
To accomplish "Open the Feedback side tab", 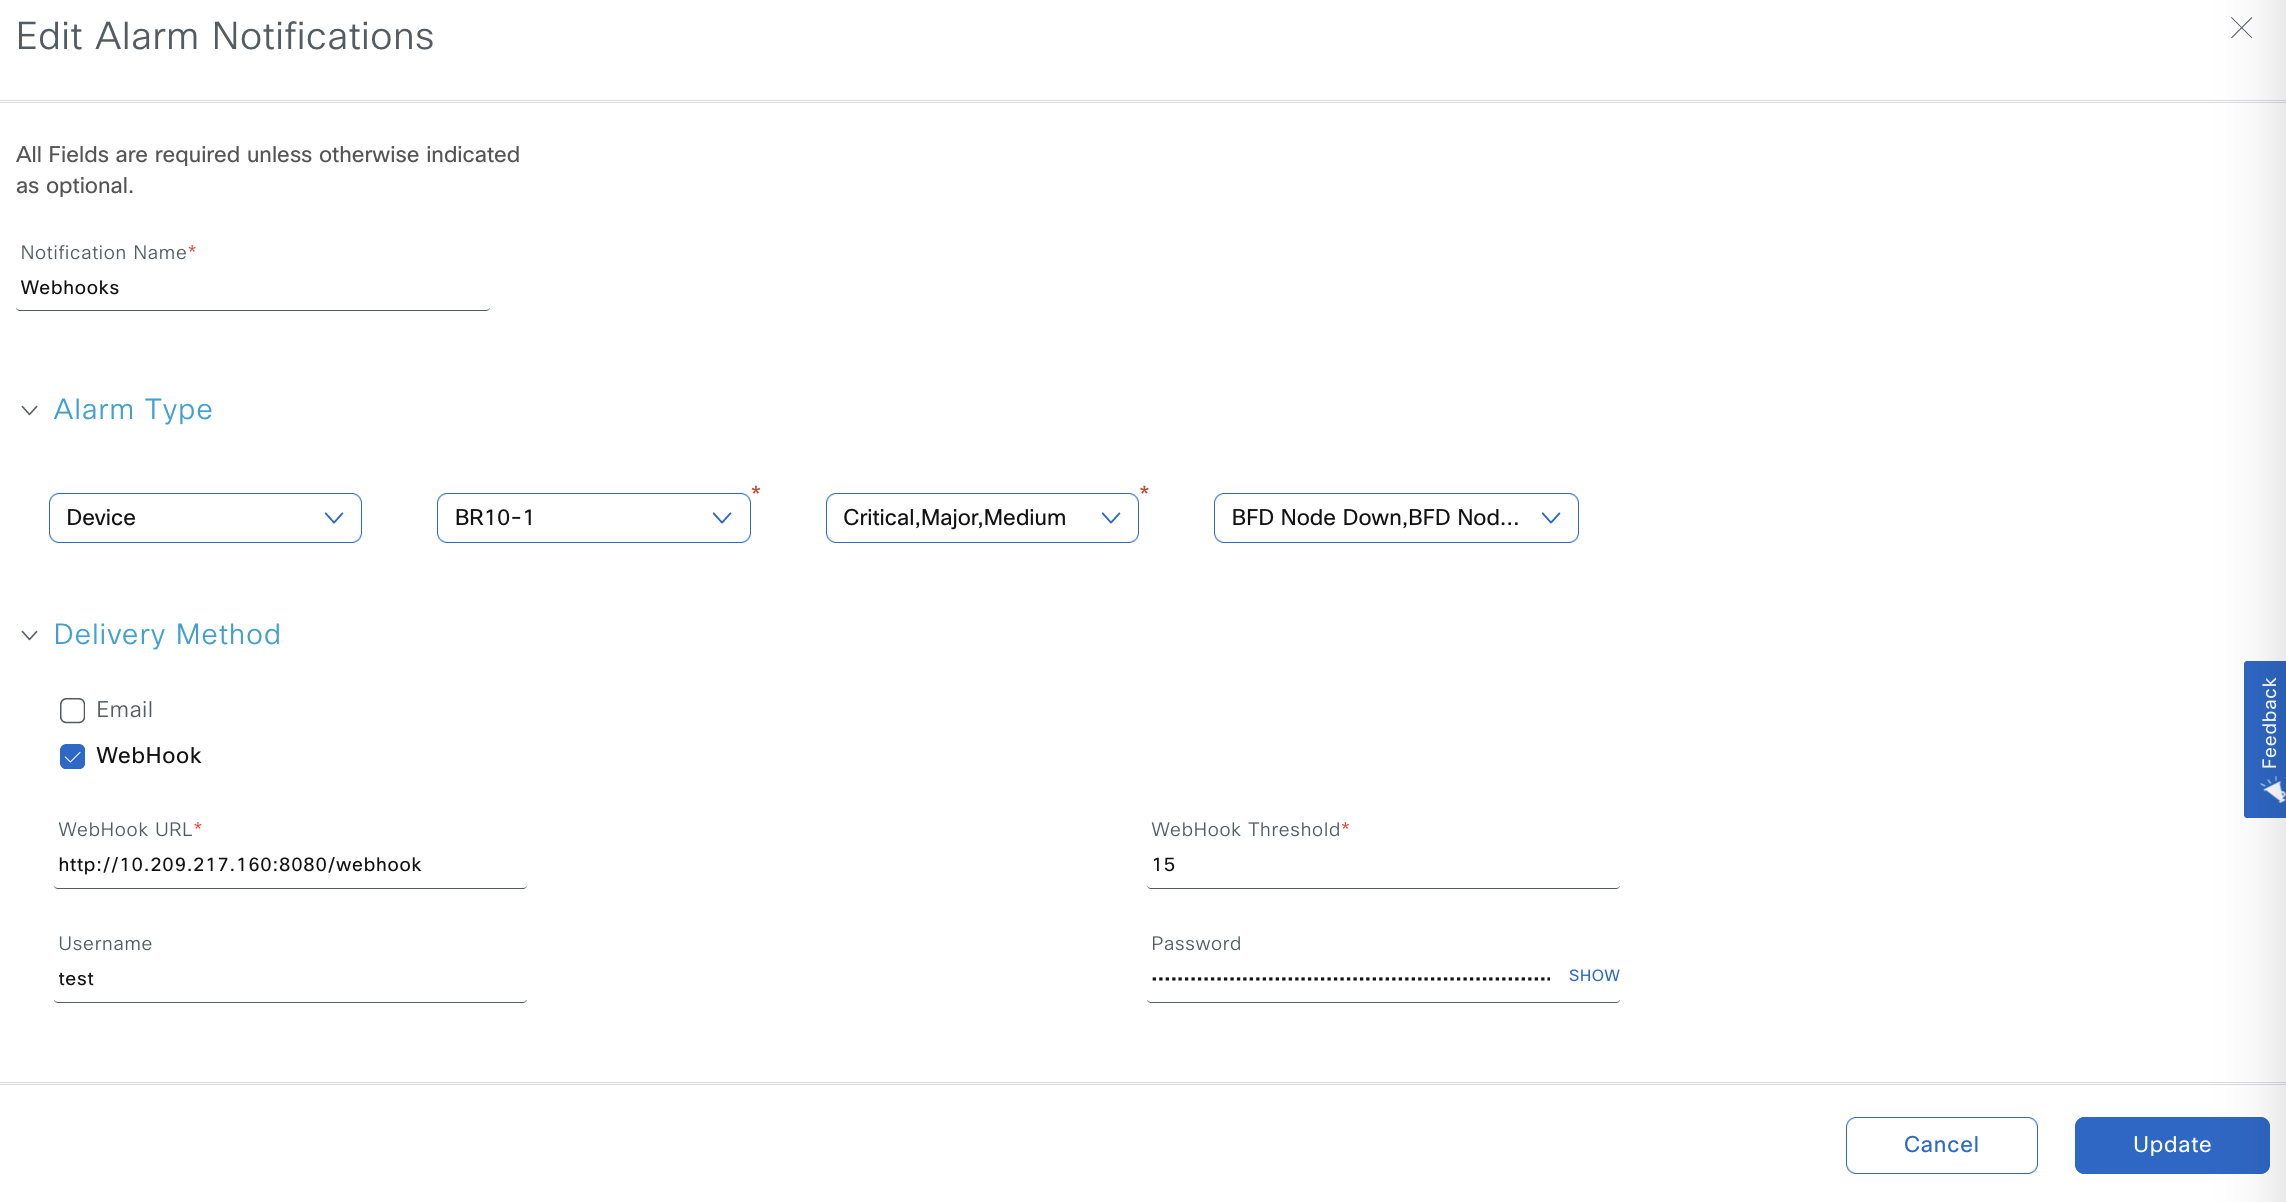I will point(2266,738).
